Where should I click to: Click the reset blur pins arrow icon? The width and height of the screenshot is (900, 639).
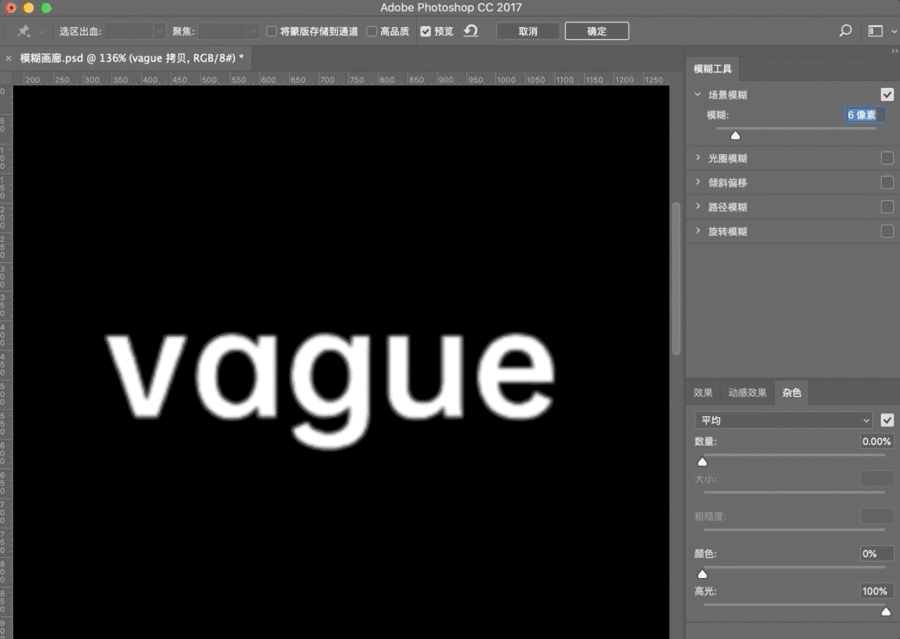470,31
